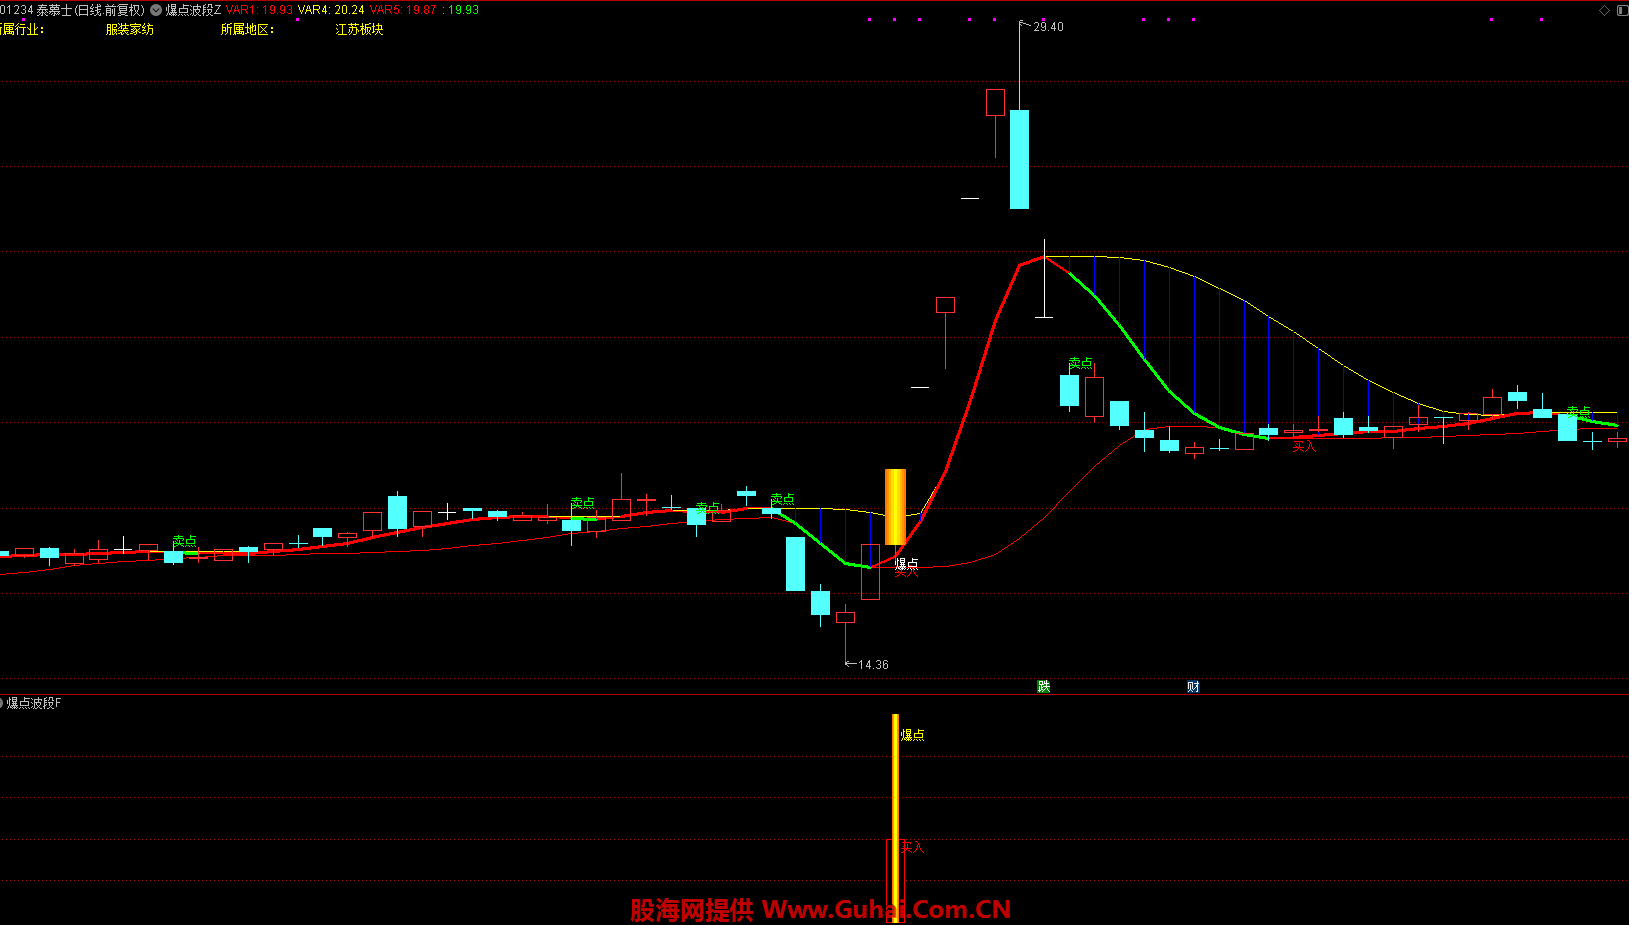This screenshot has width=1629, height=925.
Task: Click the VAR4: 20.24 value
Action: click(x=331, y=10)
